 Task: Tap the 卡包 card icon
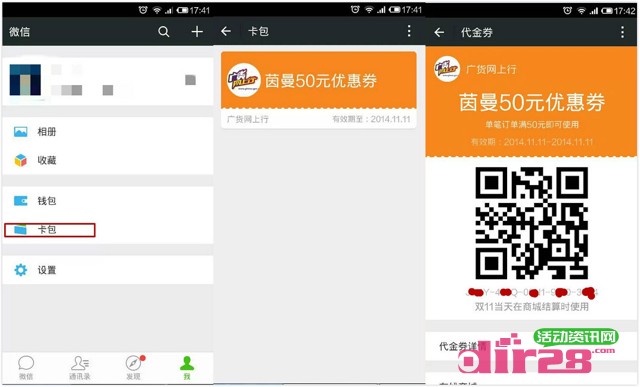pos(20,230)
